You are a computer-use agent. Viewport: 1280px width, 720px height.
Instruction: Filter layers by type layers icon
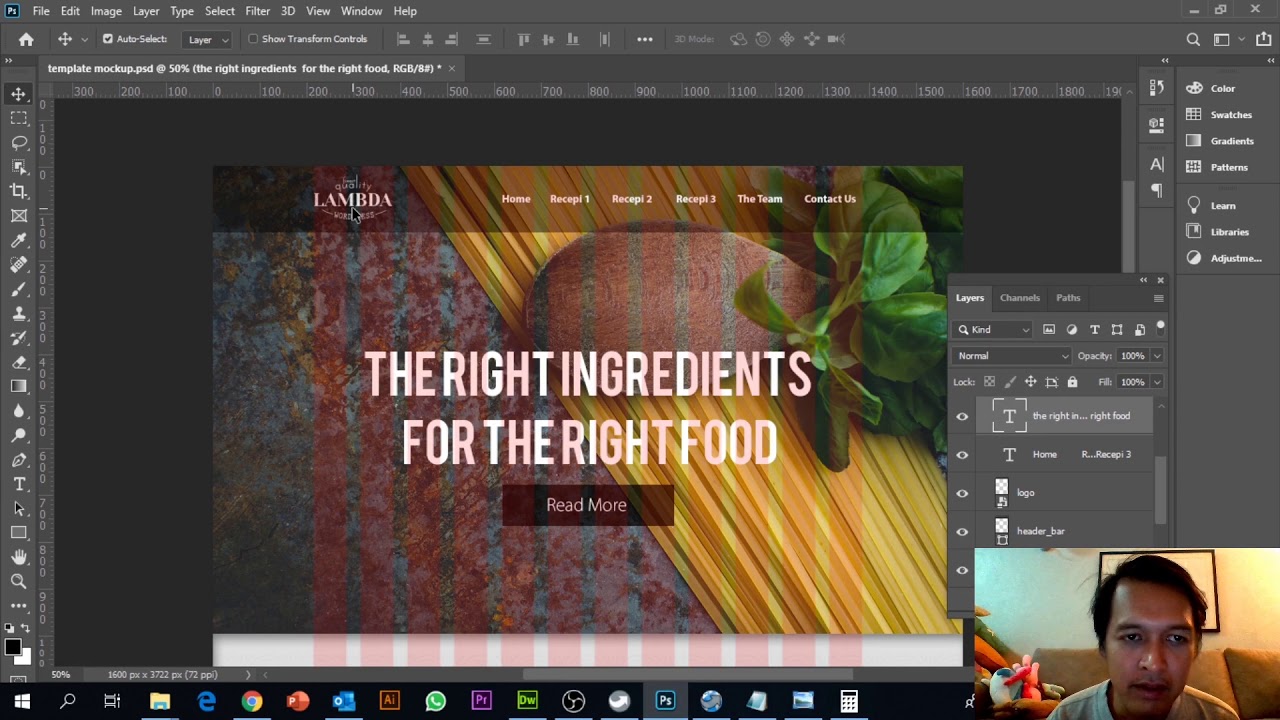click(x=1095, y=329)
